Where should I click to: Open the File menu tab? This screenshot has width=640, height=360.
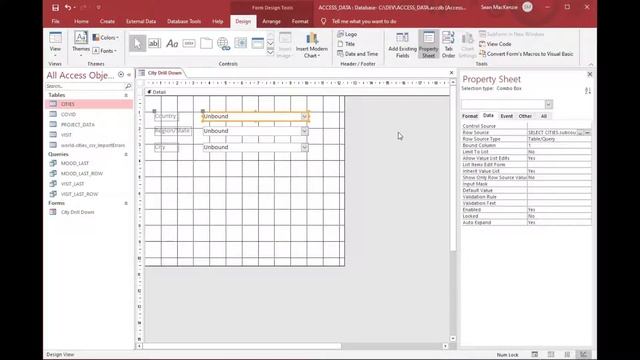[56, 21]
